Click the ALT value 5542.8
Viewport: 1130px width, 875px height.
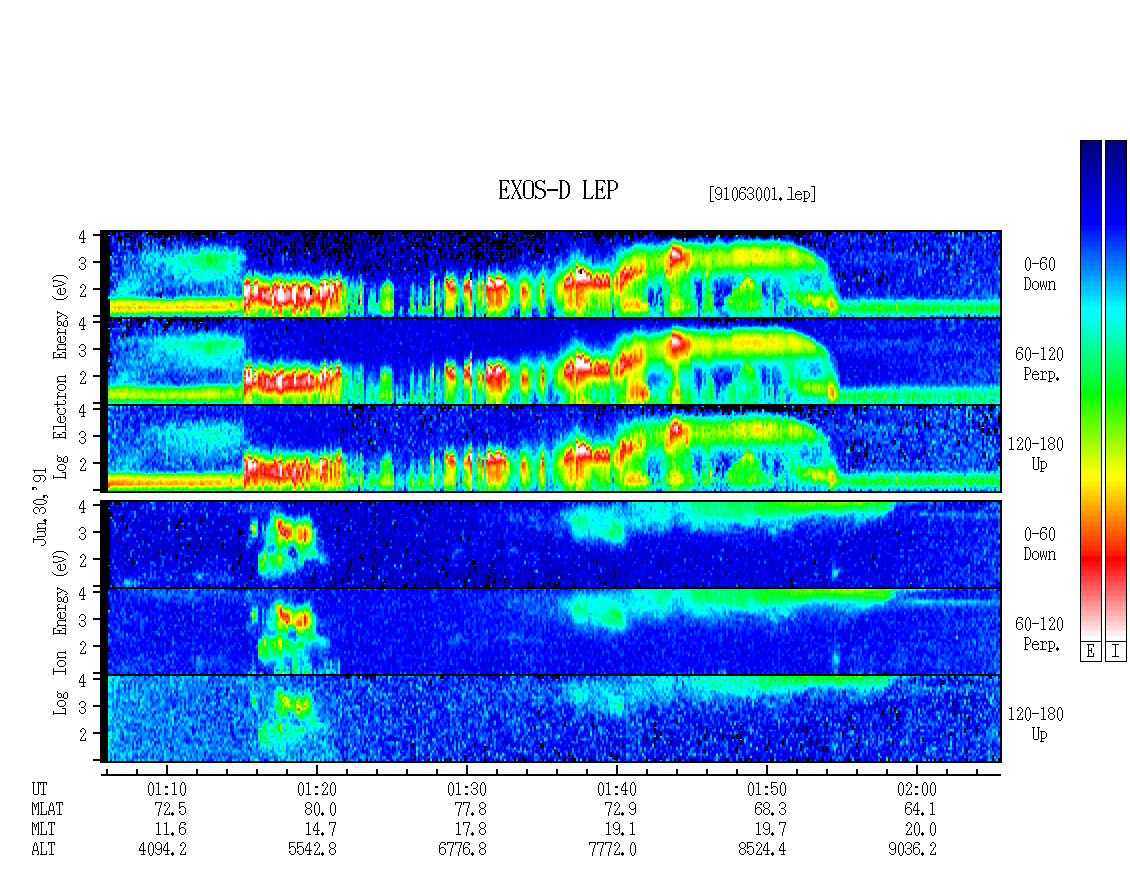312,849
